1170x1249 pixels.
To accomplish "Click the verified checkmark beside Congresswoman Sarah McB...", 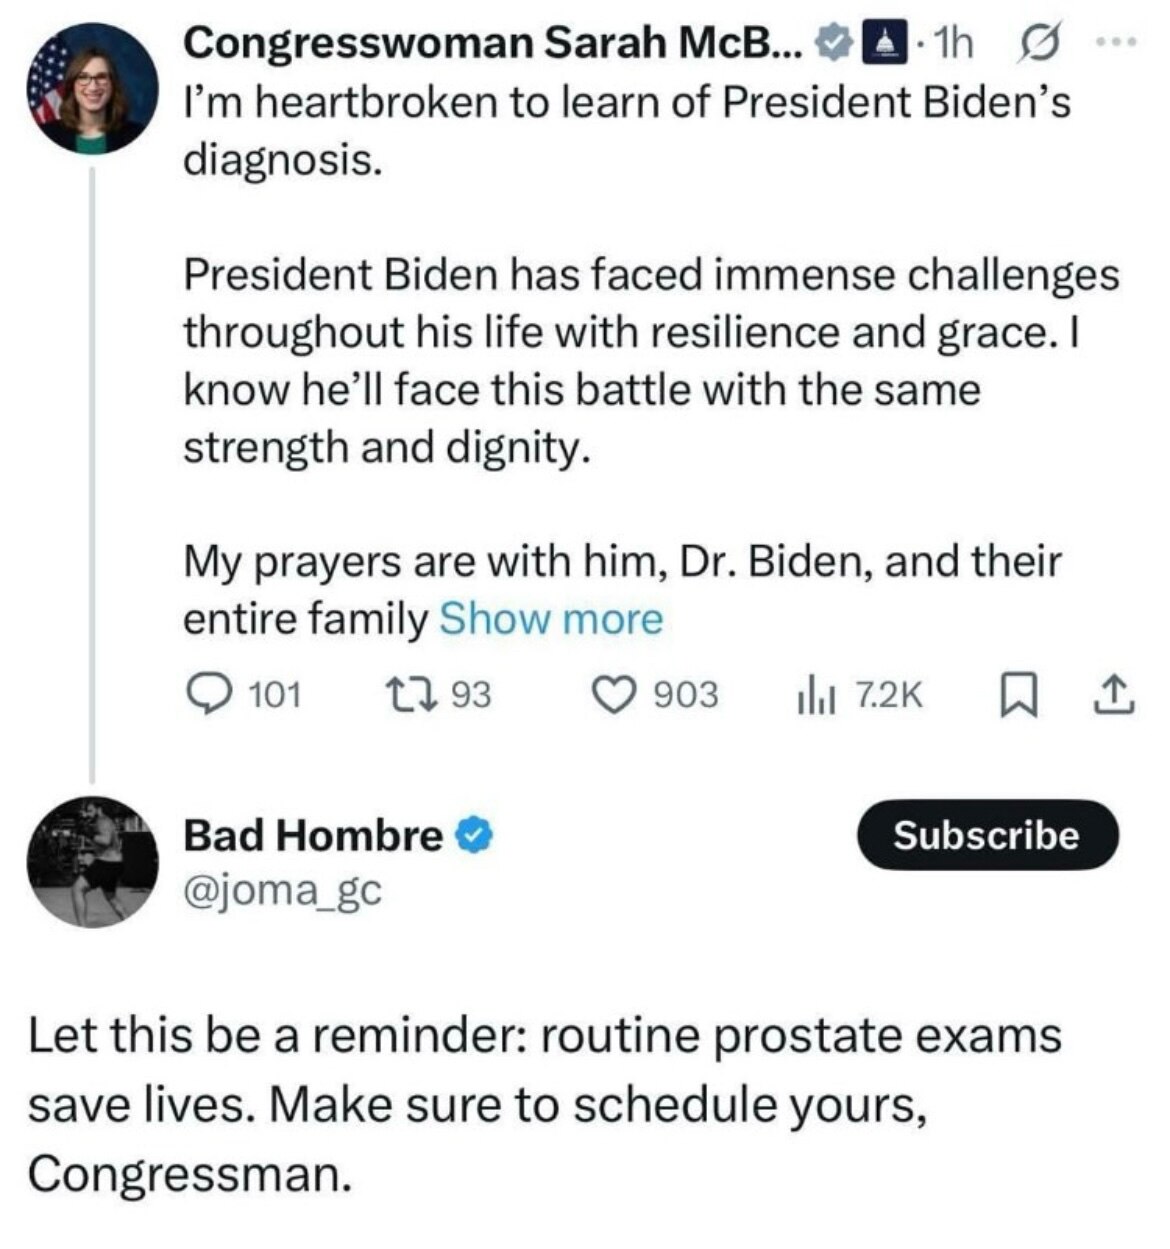I will click(832, 42).
